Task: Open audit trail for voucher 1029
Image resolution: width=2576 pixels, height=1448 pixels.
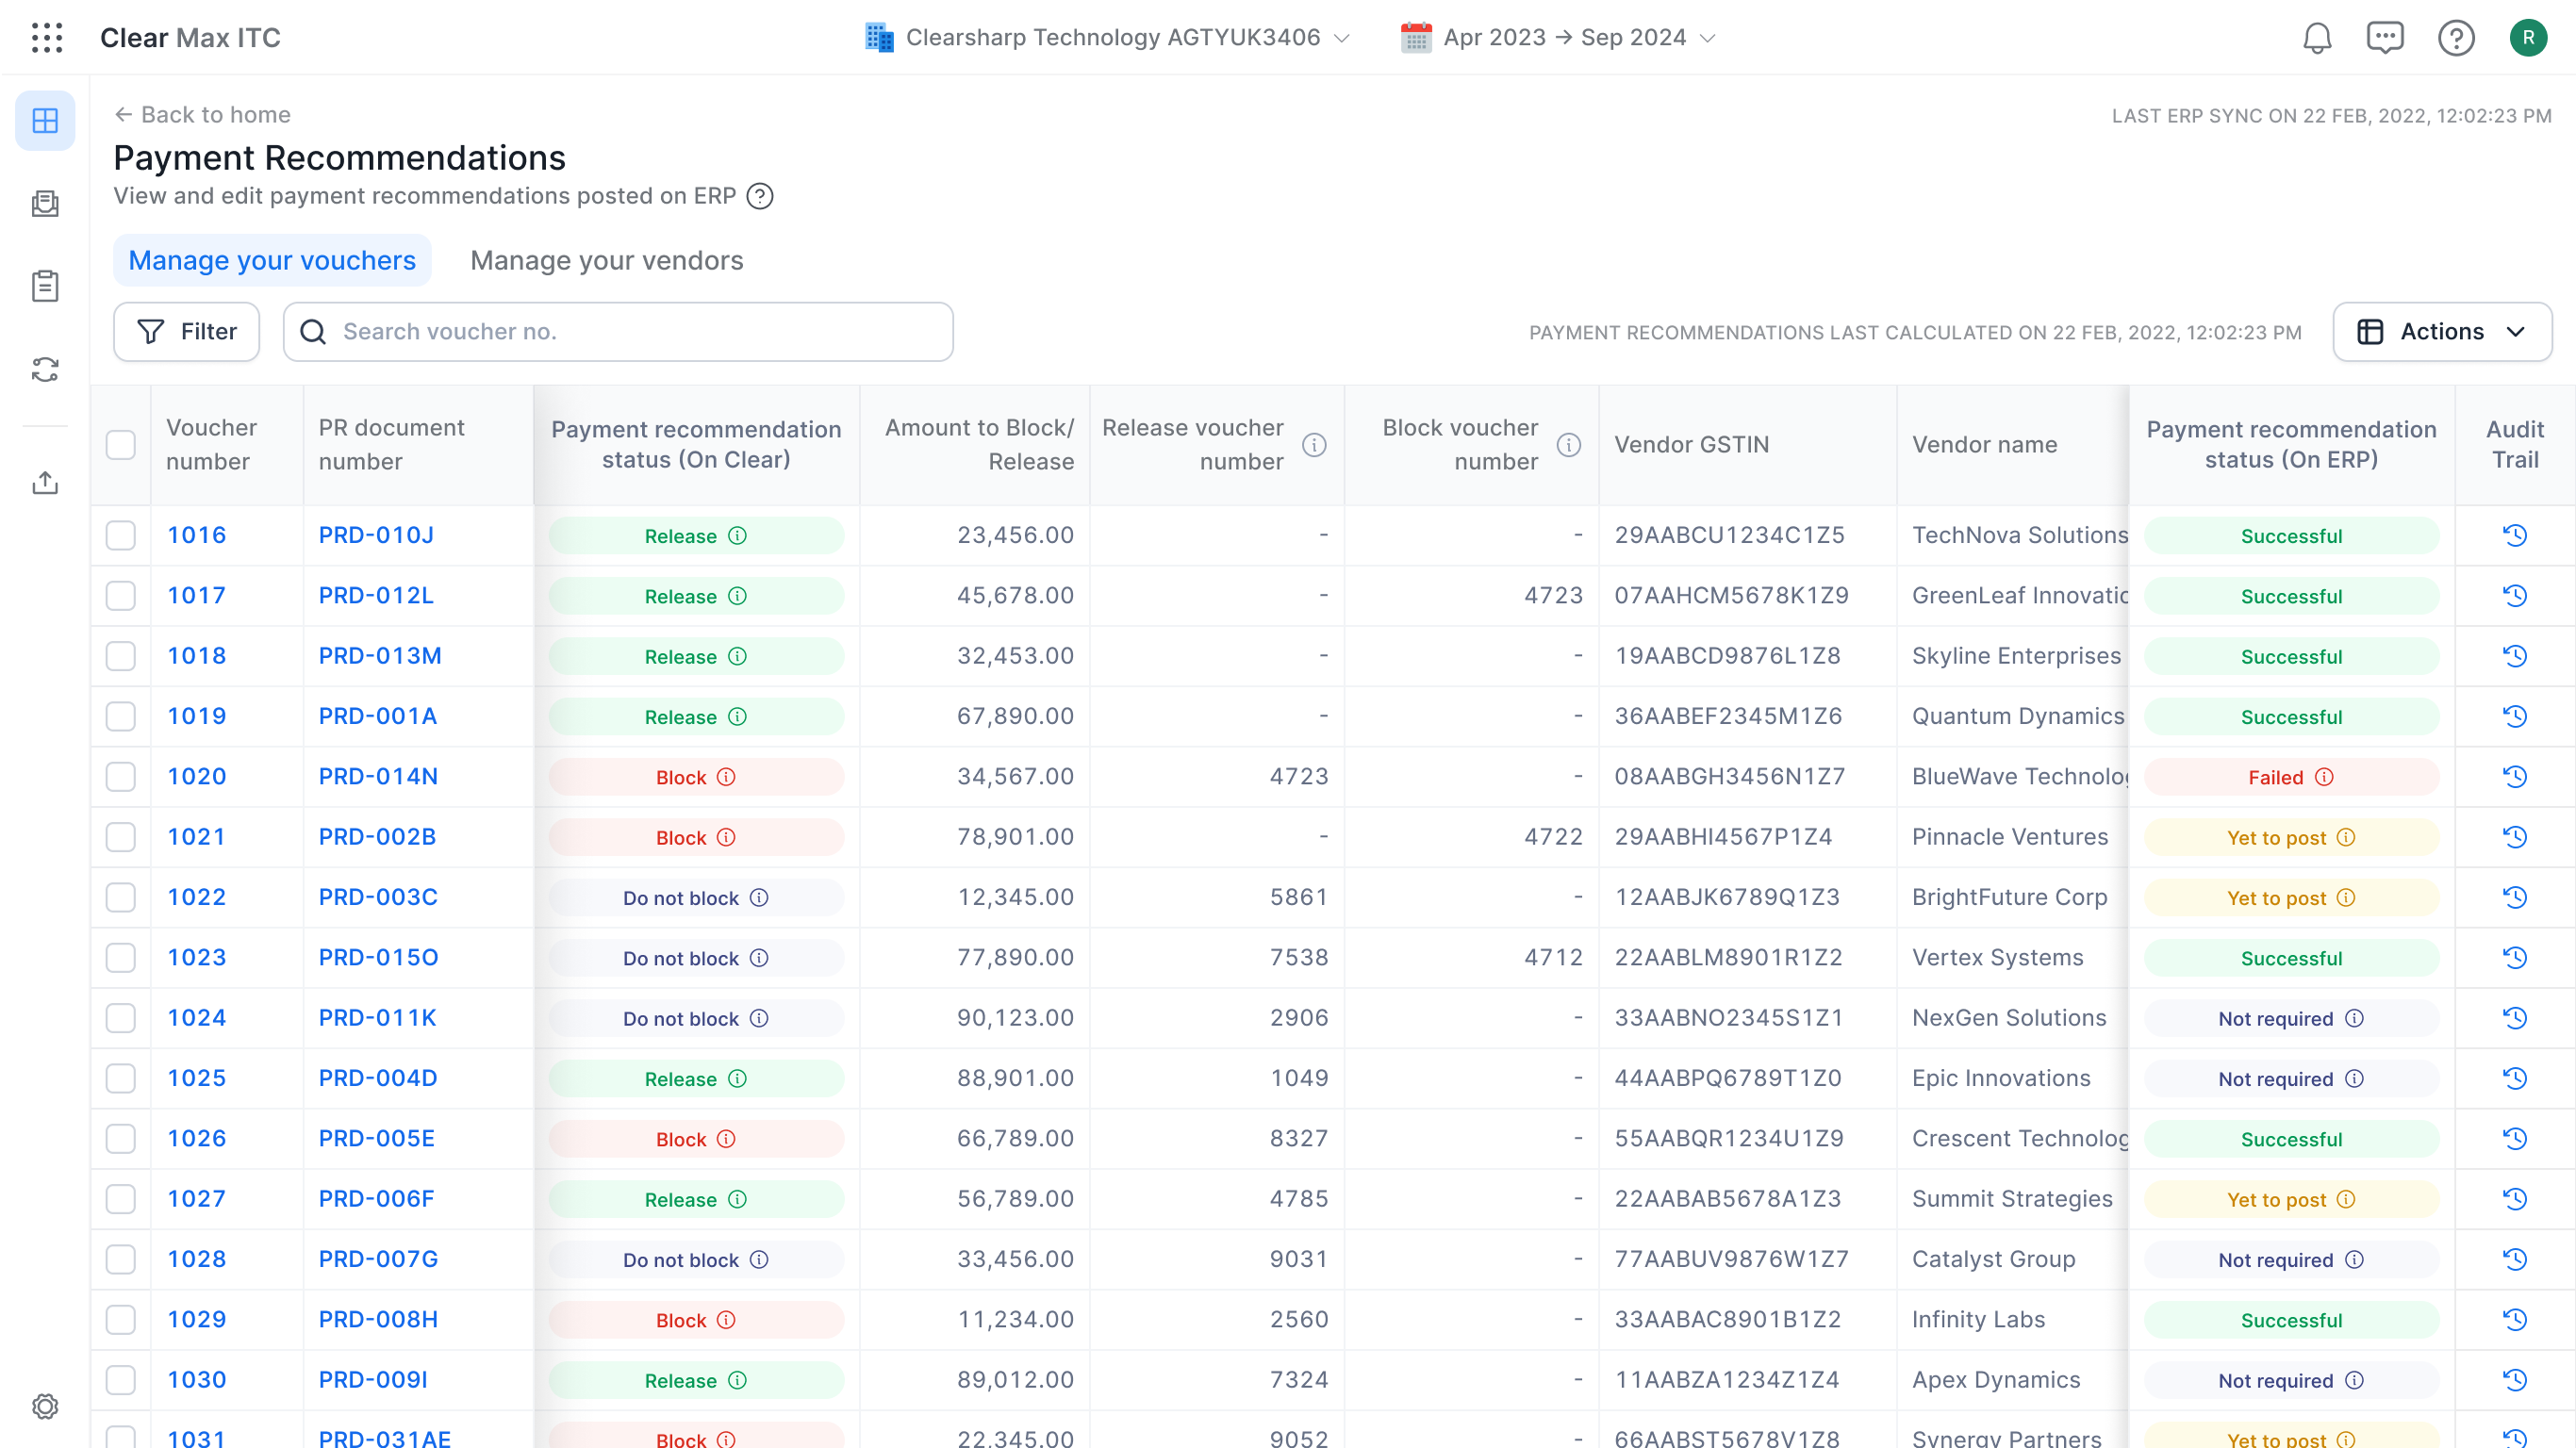Action: click(2515, 1320)
